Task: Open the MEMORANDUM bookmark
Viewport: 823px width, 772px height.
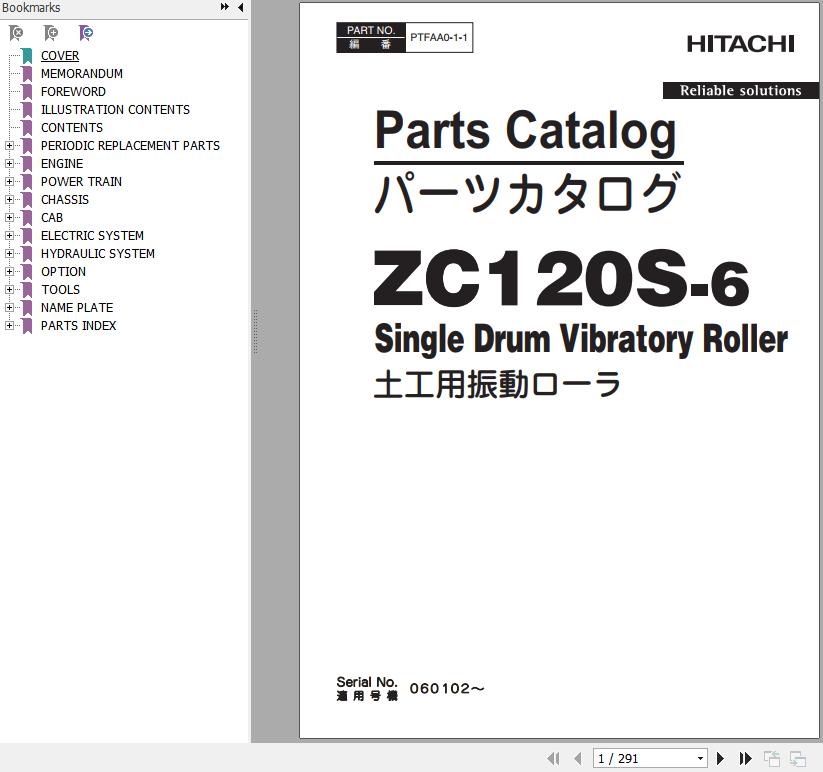Action: [82, 73]
